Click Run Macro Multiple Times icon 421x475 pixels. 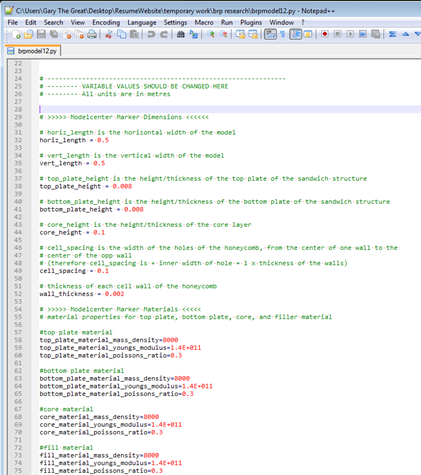tap(363, 34)
